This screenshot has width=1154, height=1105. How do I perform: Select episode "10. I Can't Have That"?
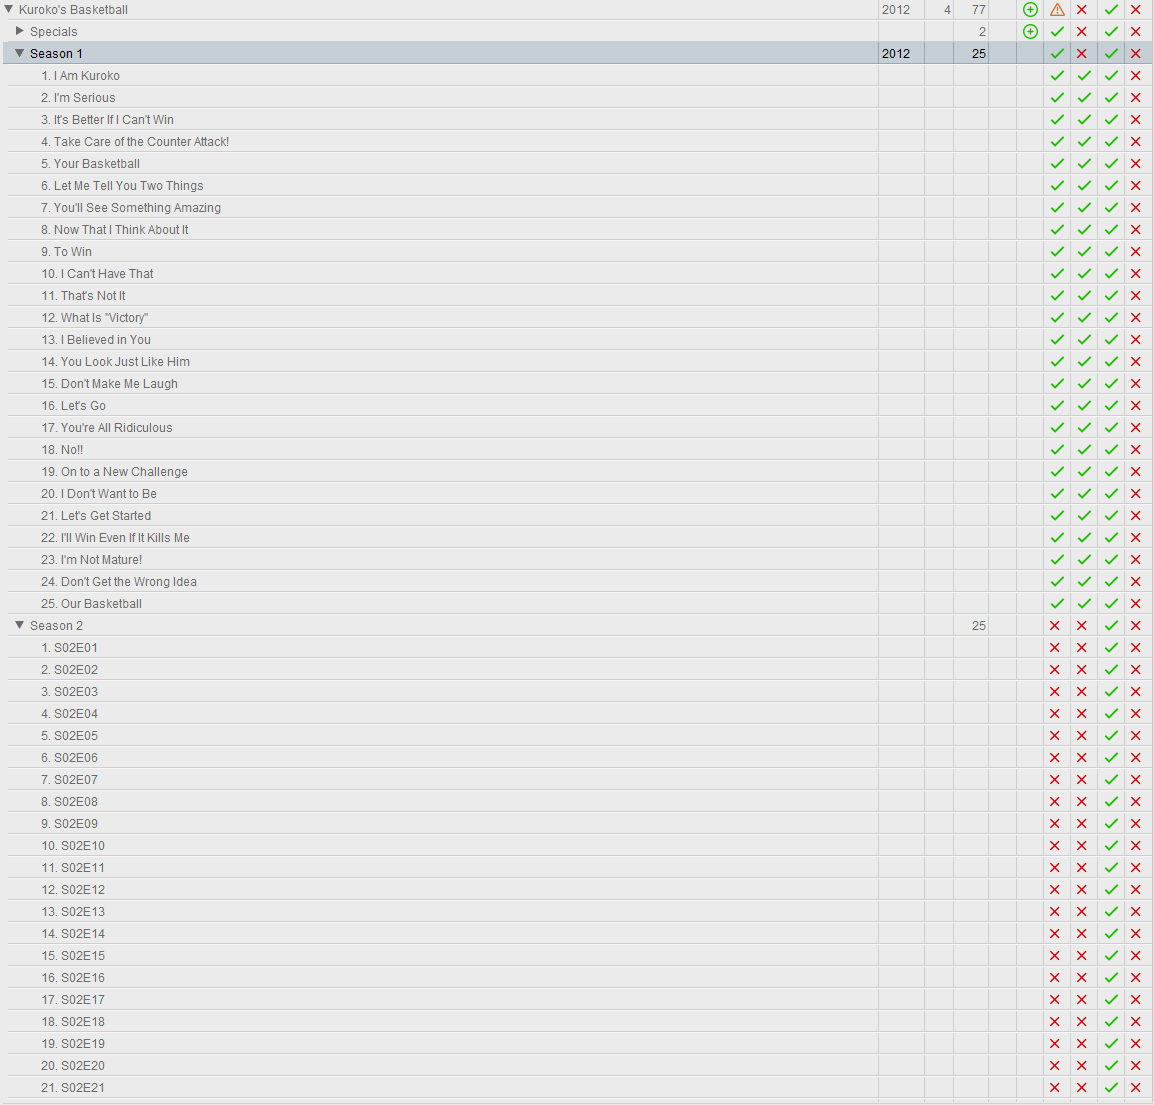pyautogui.click(x=97, y=274)
